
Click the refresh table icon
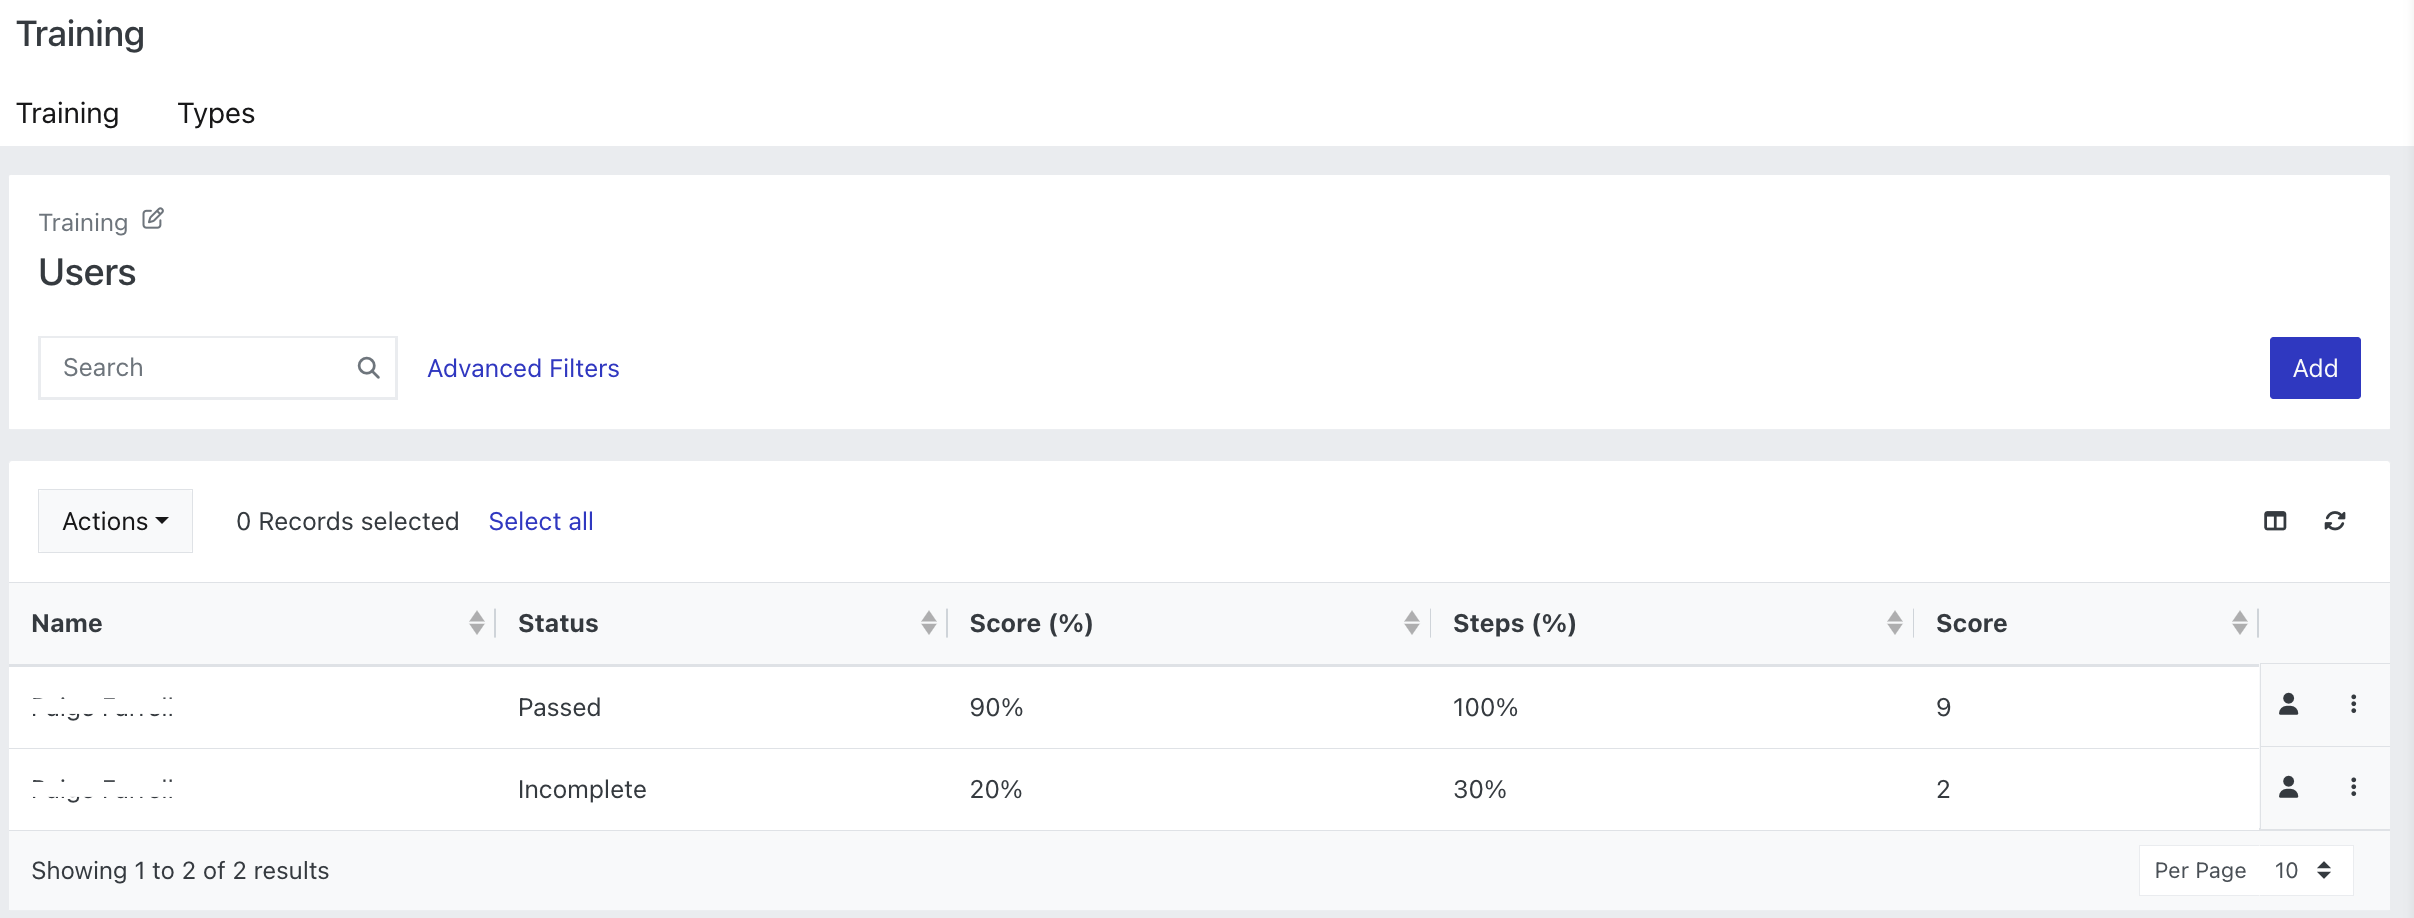click(x=2335, y=521)
